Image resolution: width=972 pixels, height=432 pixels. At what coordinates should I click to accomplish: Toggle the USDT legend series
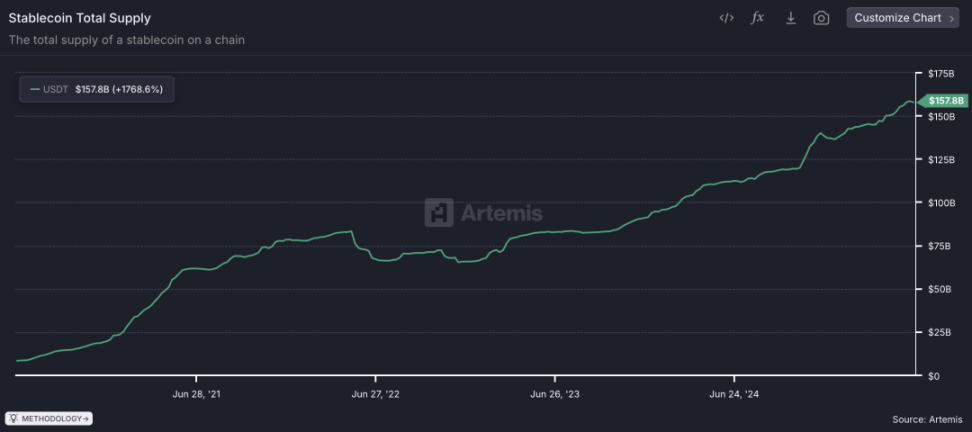[98, 89]
